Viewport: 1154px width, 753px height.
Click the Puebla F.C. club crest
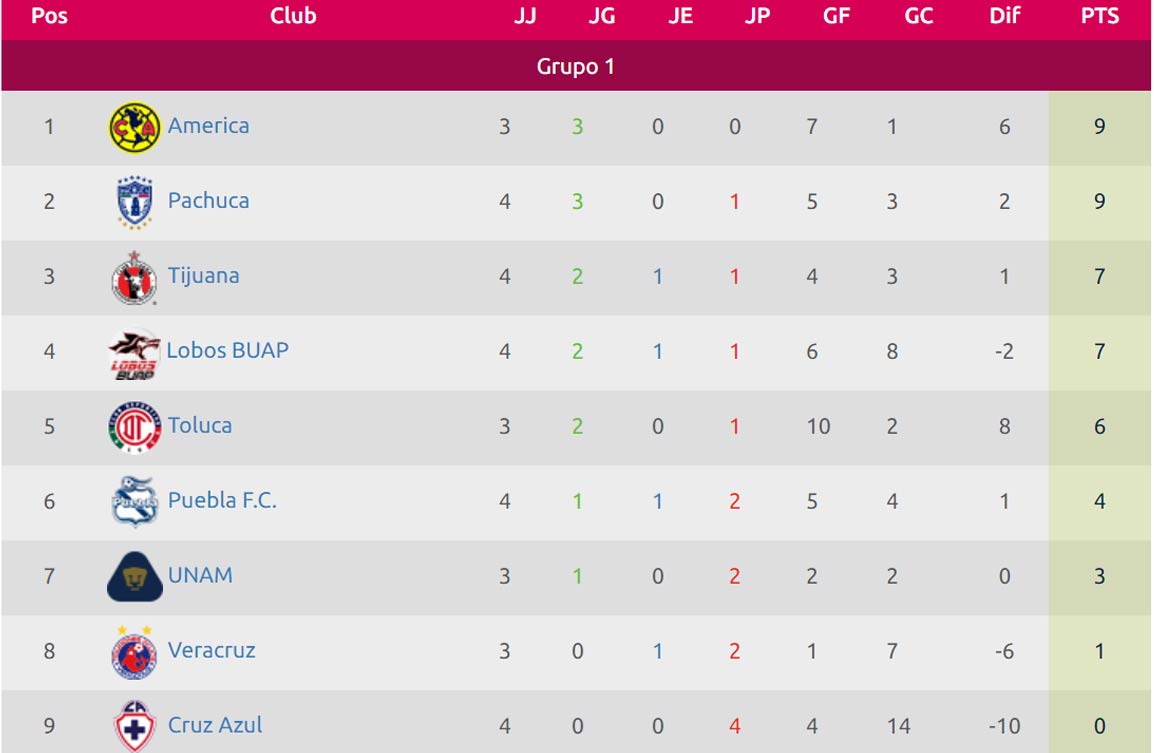point(134,502)
